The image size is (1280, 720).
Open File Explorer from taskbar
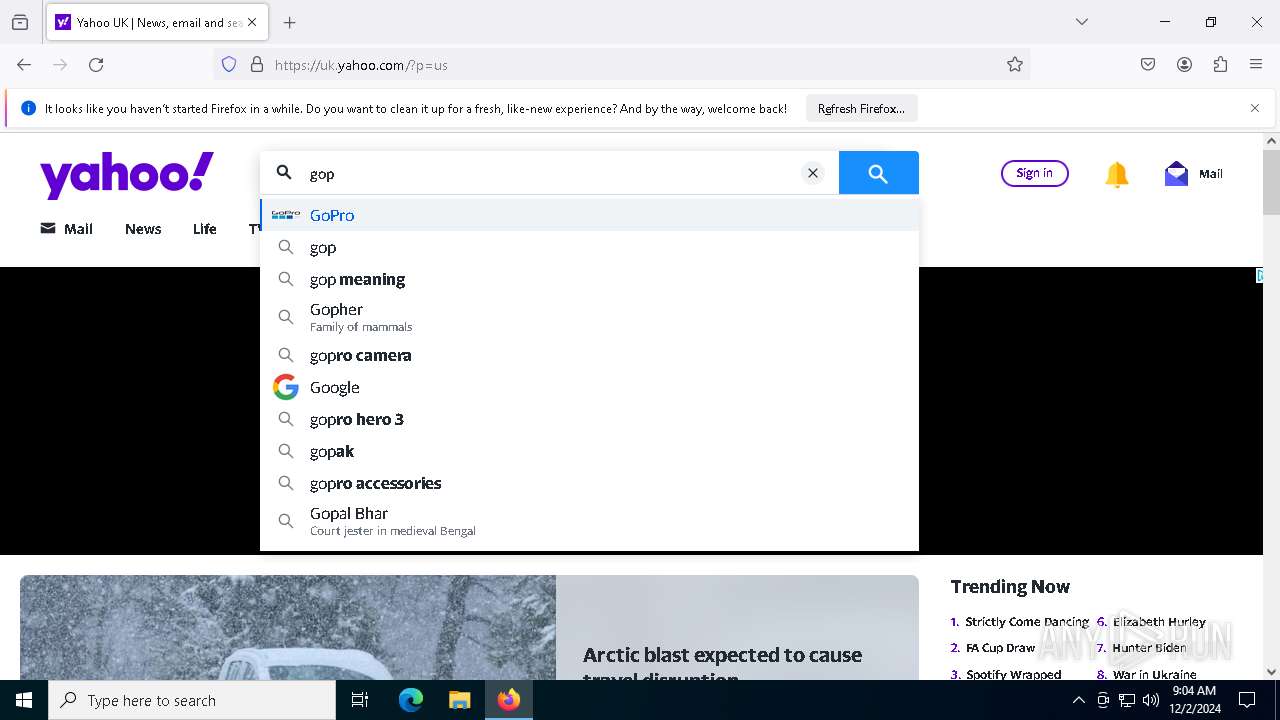[x=459, y=700]
